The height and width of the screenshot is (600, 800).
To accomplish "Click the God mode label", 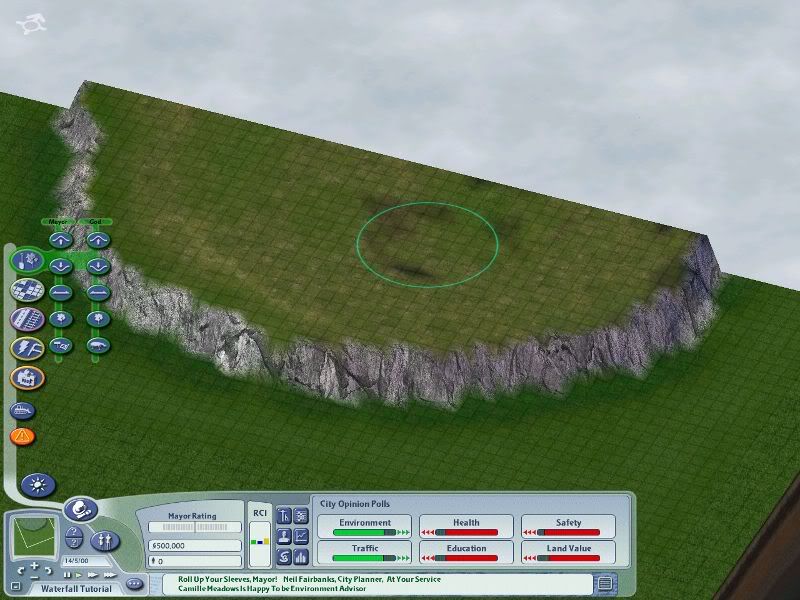I will [x=95, y=222].
